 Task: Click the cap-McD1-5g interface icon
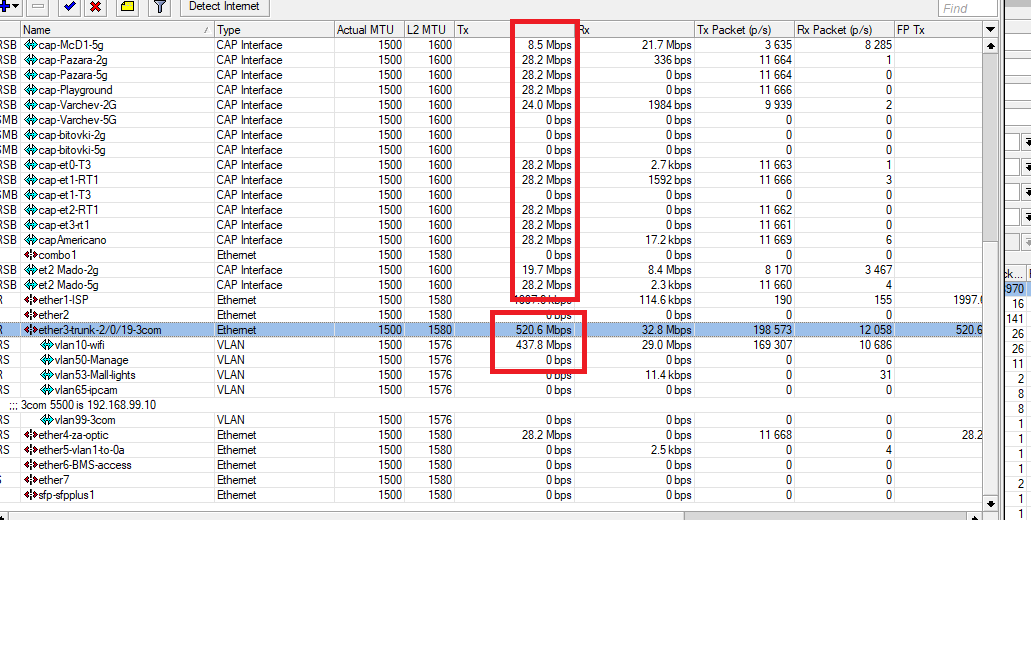click(x=30, y=45)
